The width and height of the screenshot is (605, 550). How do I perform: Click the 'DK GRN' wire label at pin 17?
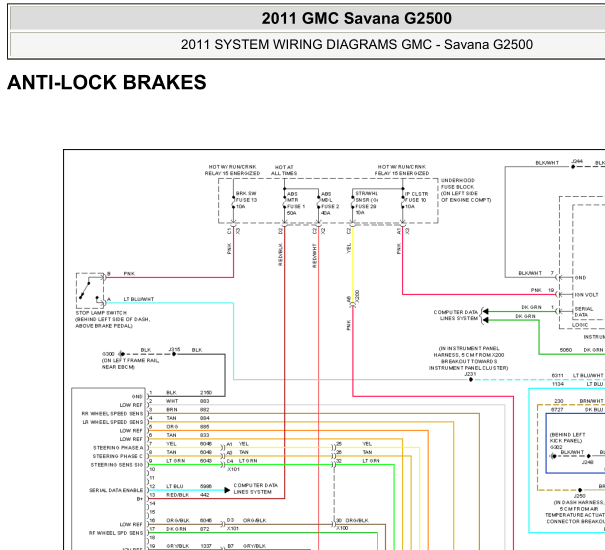coord(176,529)
